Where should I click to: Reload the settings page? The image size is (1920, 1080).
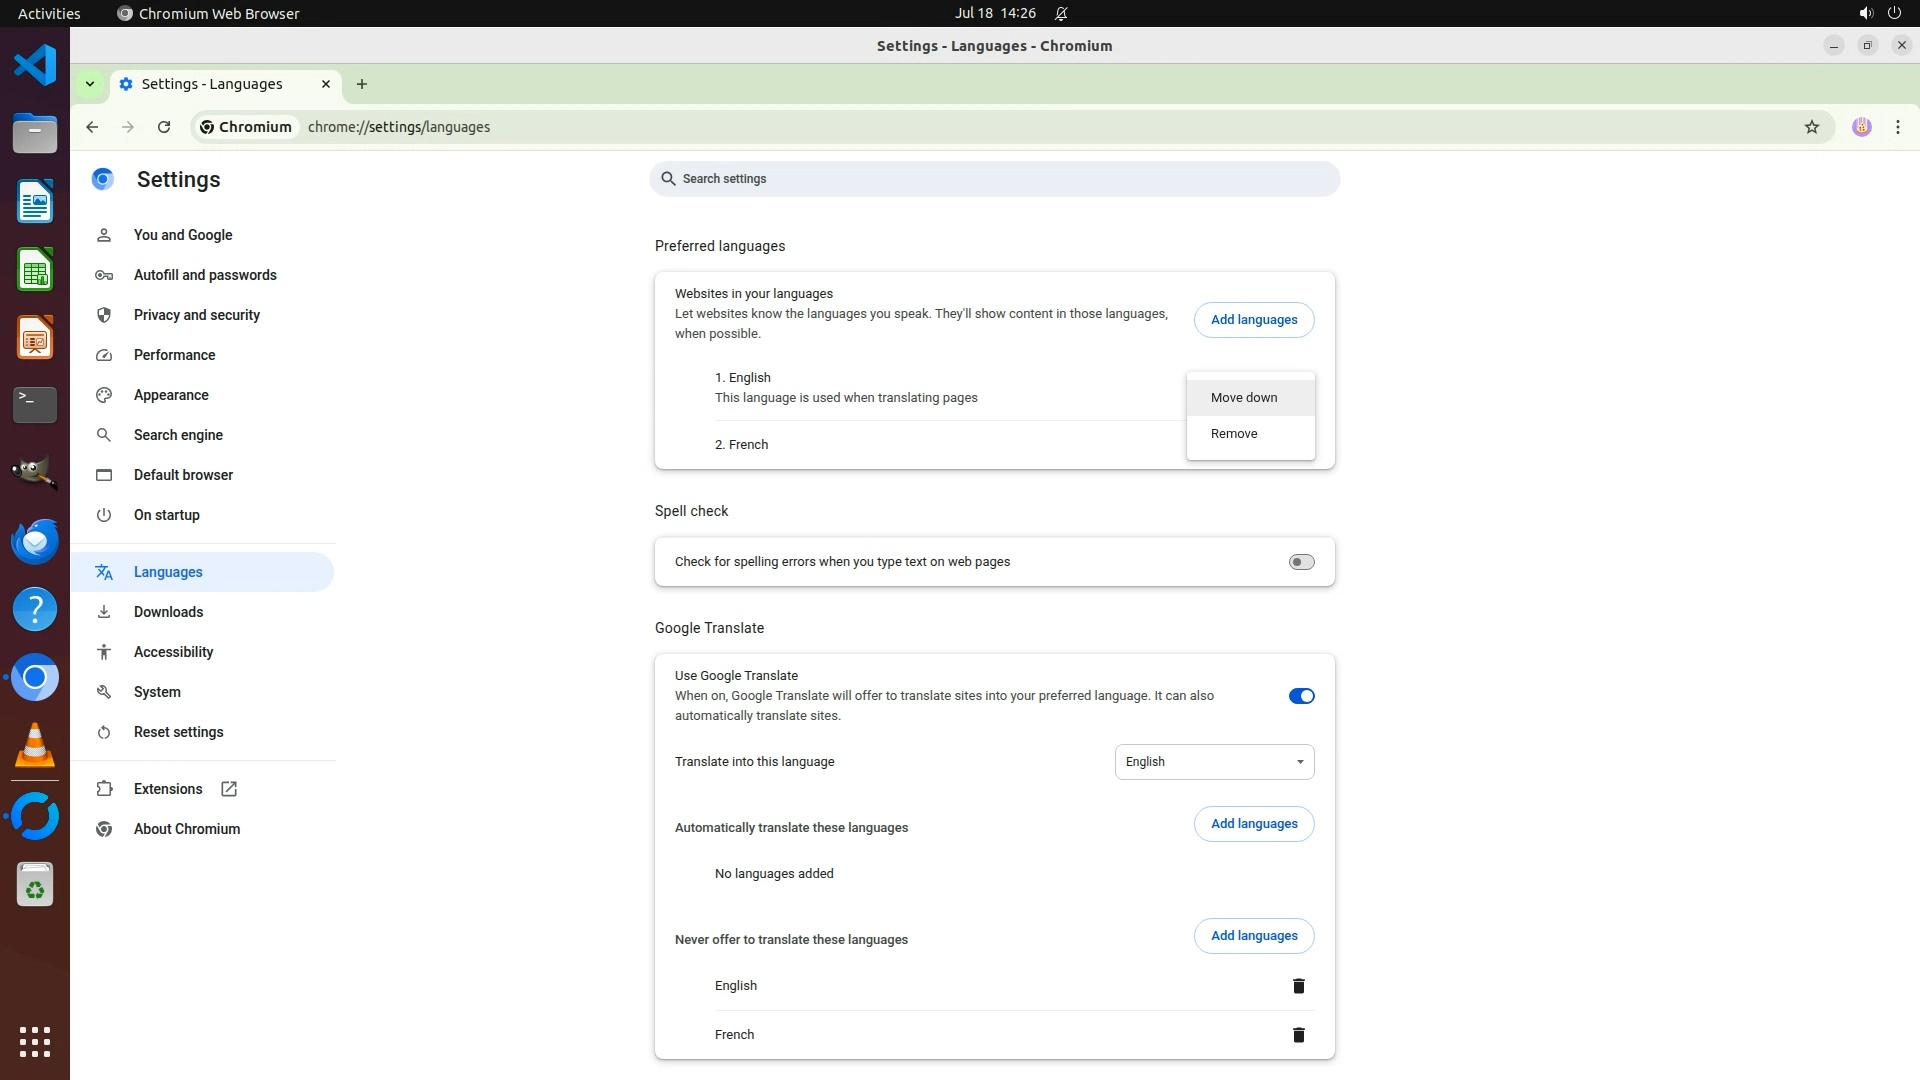coord(164,127)
